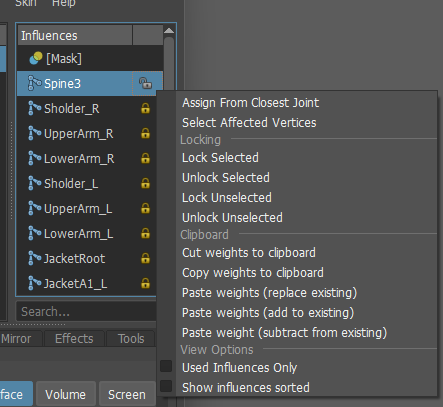Click Lock Unselected menu entry
The image size is (443, 407).
click(227, 198)
